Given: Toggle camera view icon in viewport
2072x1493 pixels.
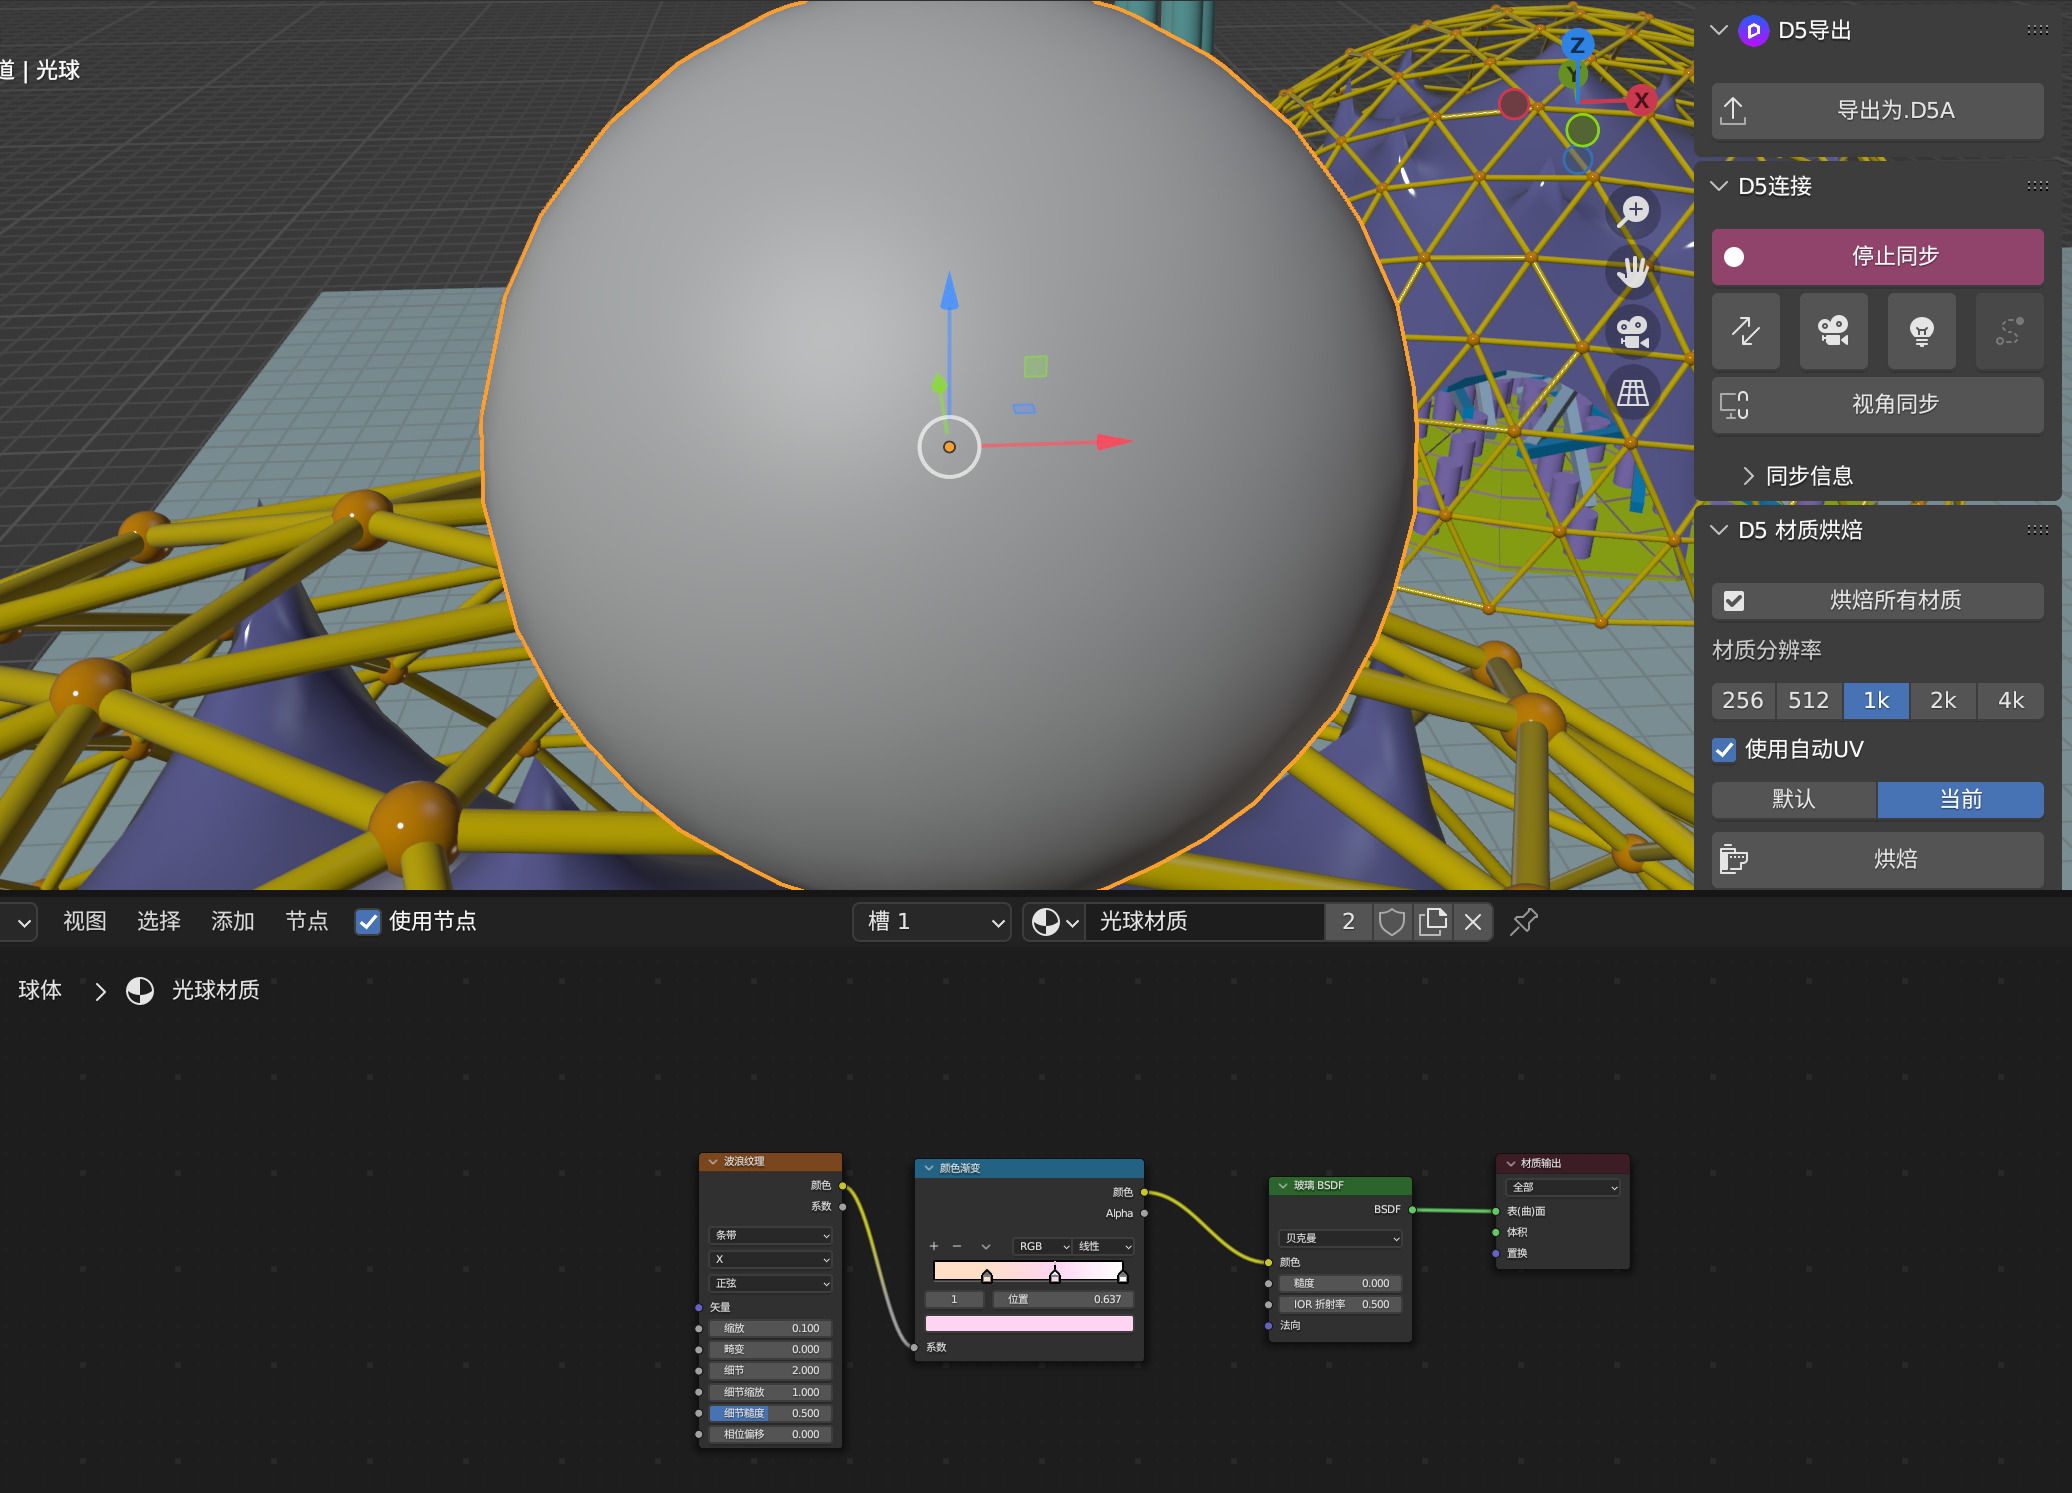Looking at the screenshot, I should (x=1634, y=332).
